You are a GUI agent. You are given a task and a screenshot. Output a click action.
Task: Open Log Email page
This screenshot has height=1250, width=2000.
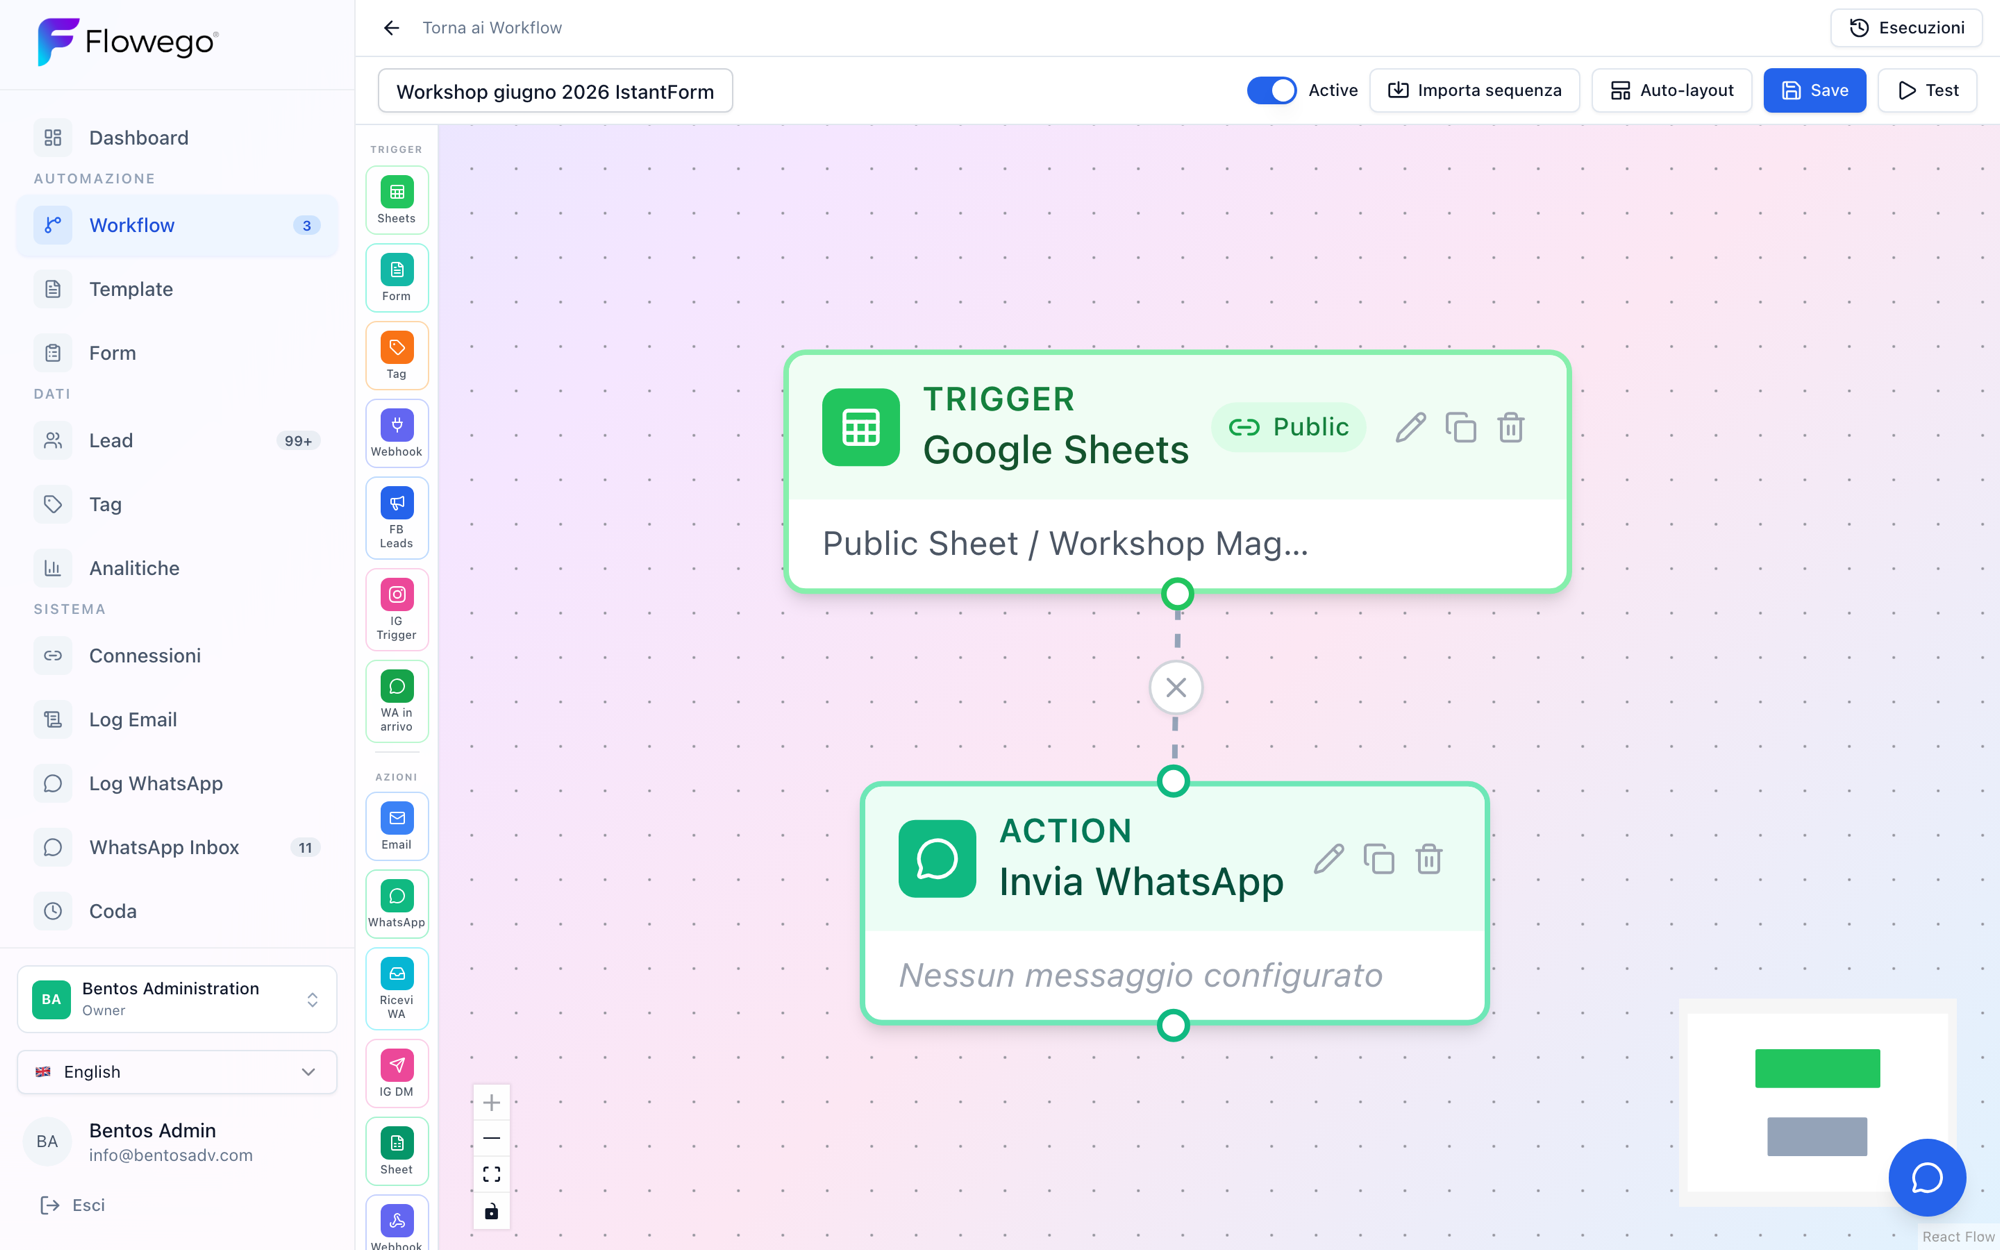[177, 720]
